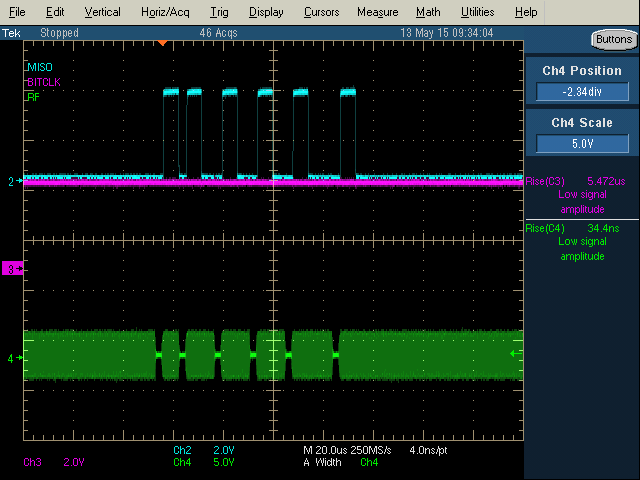Click the orange trigger position marker
Viewport: 640px width, 480px height.
(x=163, y=43)
